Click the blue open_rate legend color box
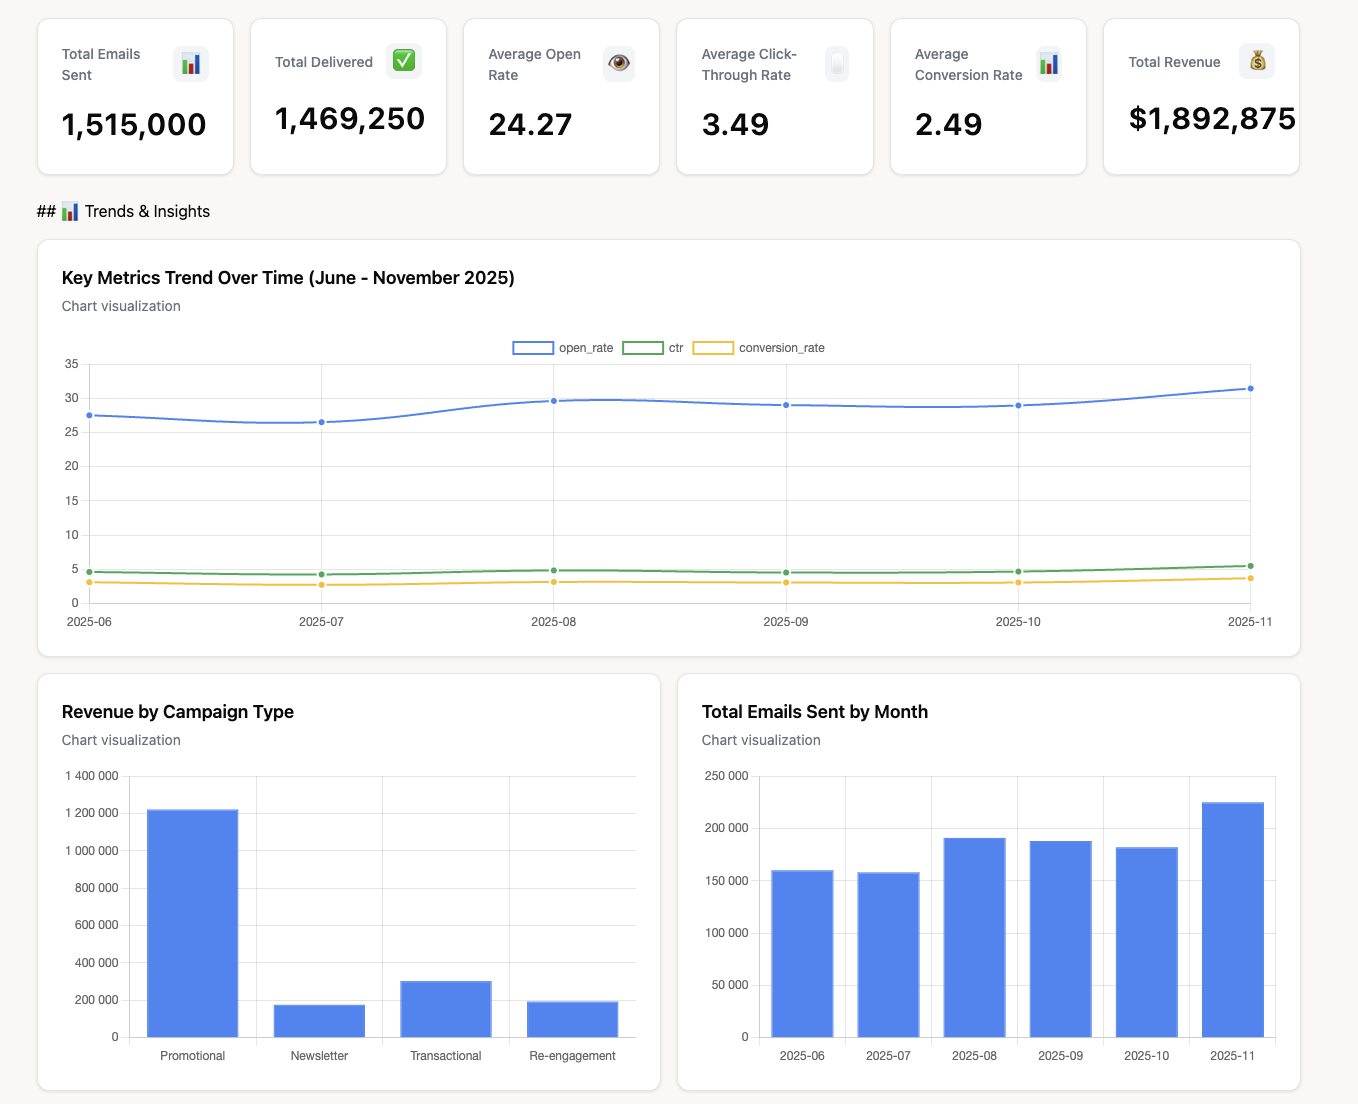Viewport: 1358px width, 1104px height. [533, 348]
